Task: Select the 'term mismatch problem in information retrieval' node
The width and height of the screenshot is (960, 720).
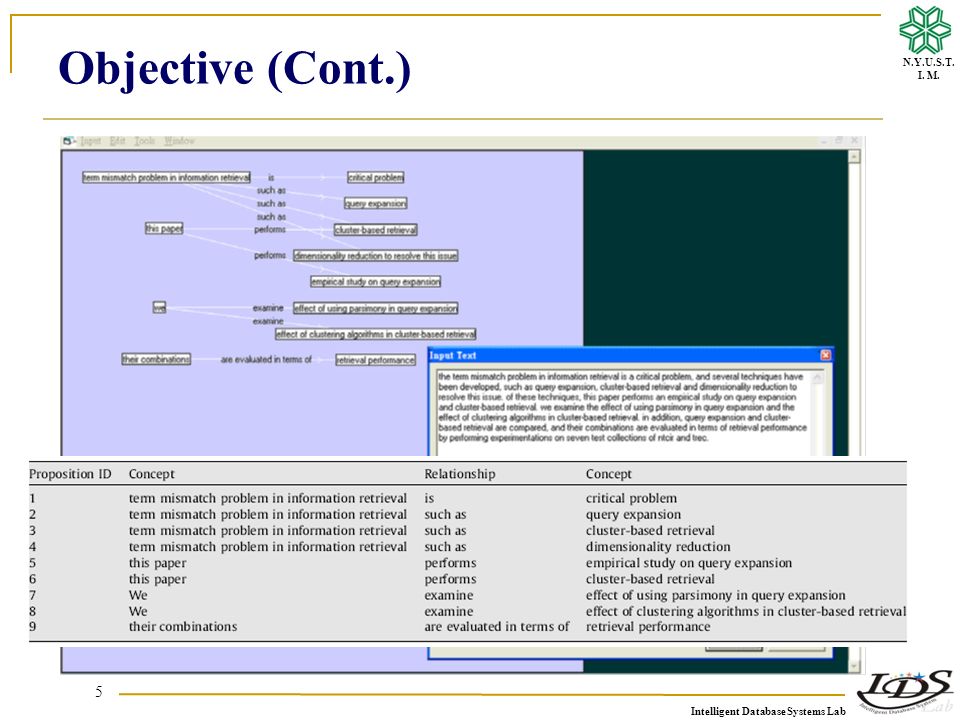Action: pos(167,178)
